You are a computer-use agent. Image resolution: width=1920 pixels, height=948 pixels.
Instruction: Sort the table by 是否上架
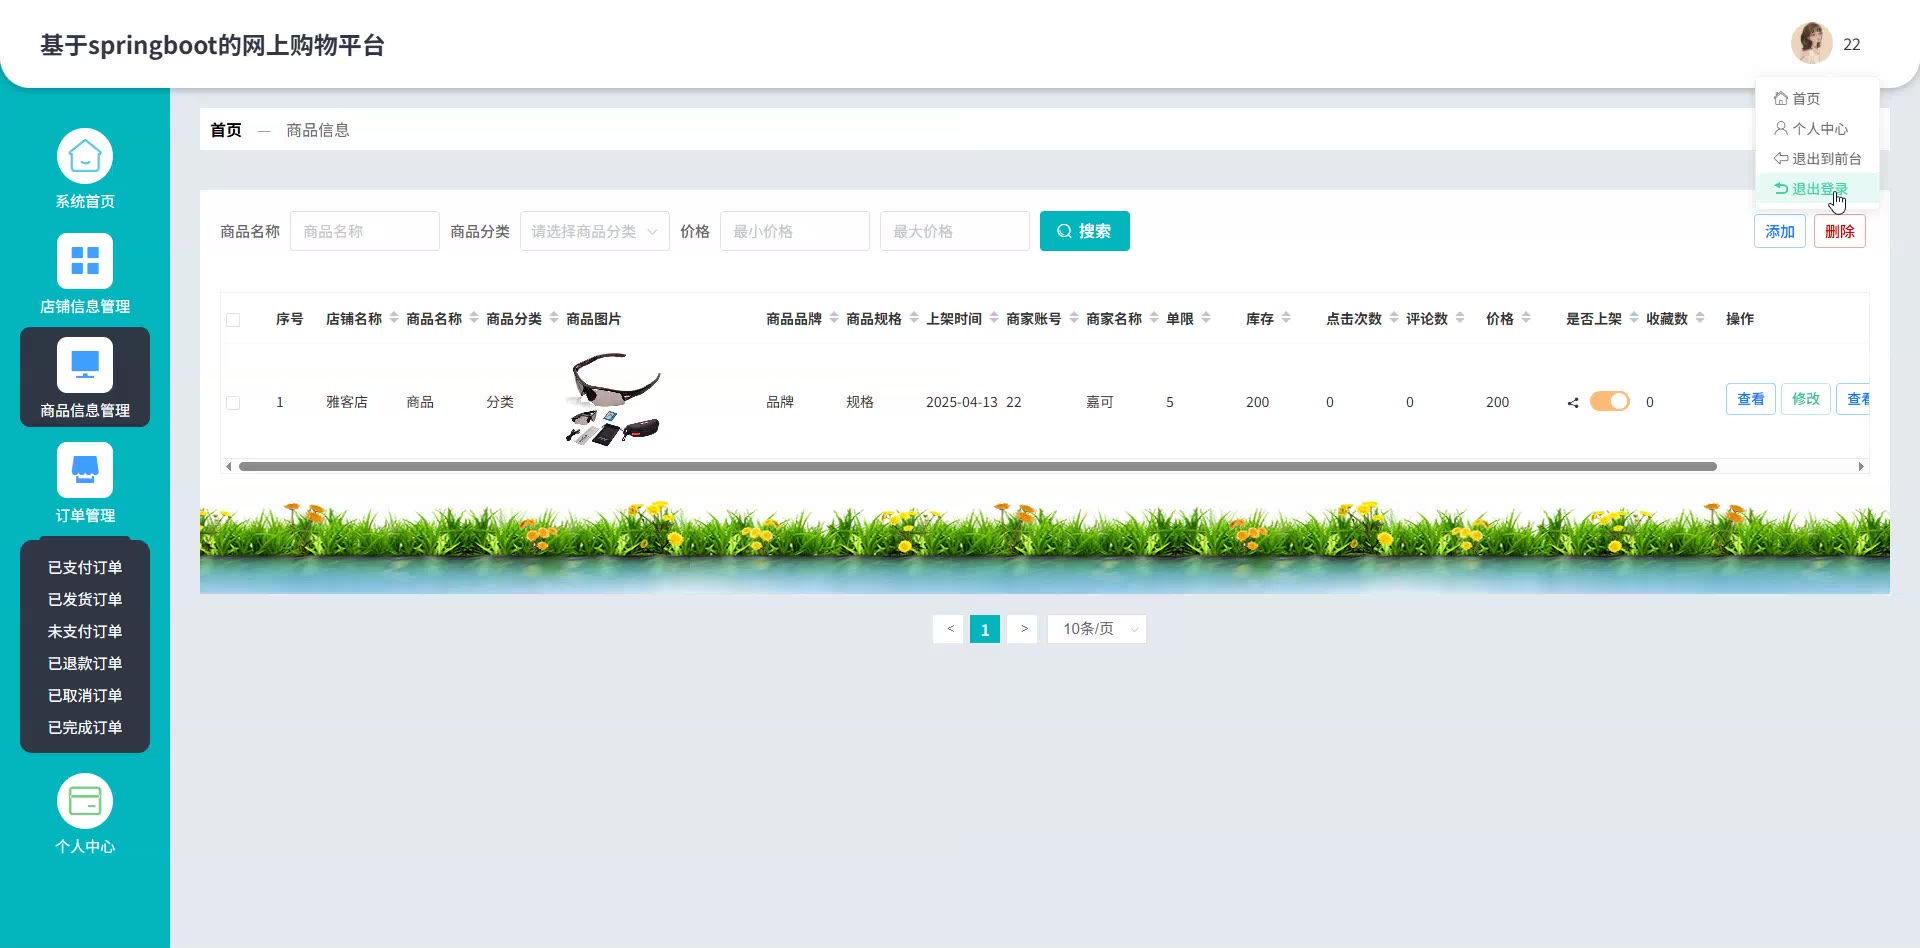(x=1634, y=318)
